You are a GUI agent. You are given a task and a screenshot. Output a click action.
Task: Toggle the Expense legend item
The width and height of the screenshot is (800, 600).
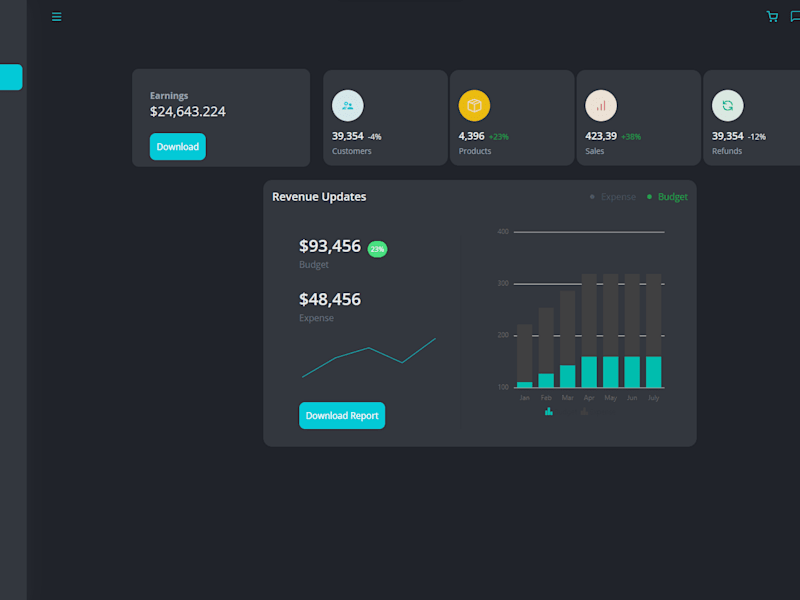pos(613,197)
